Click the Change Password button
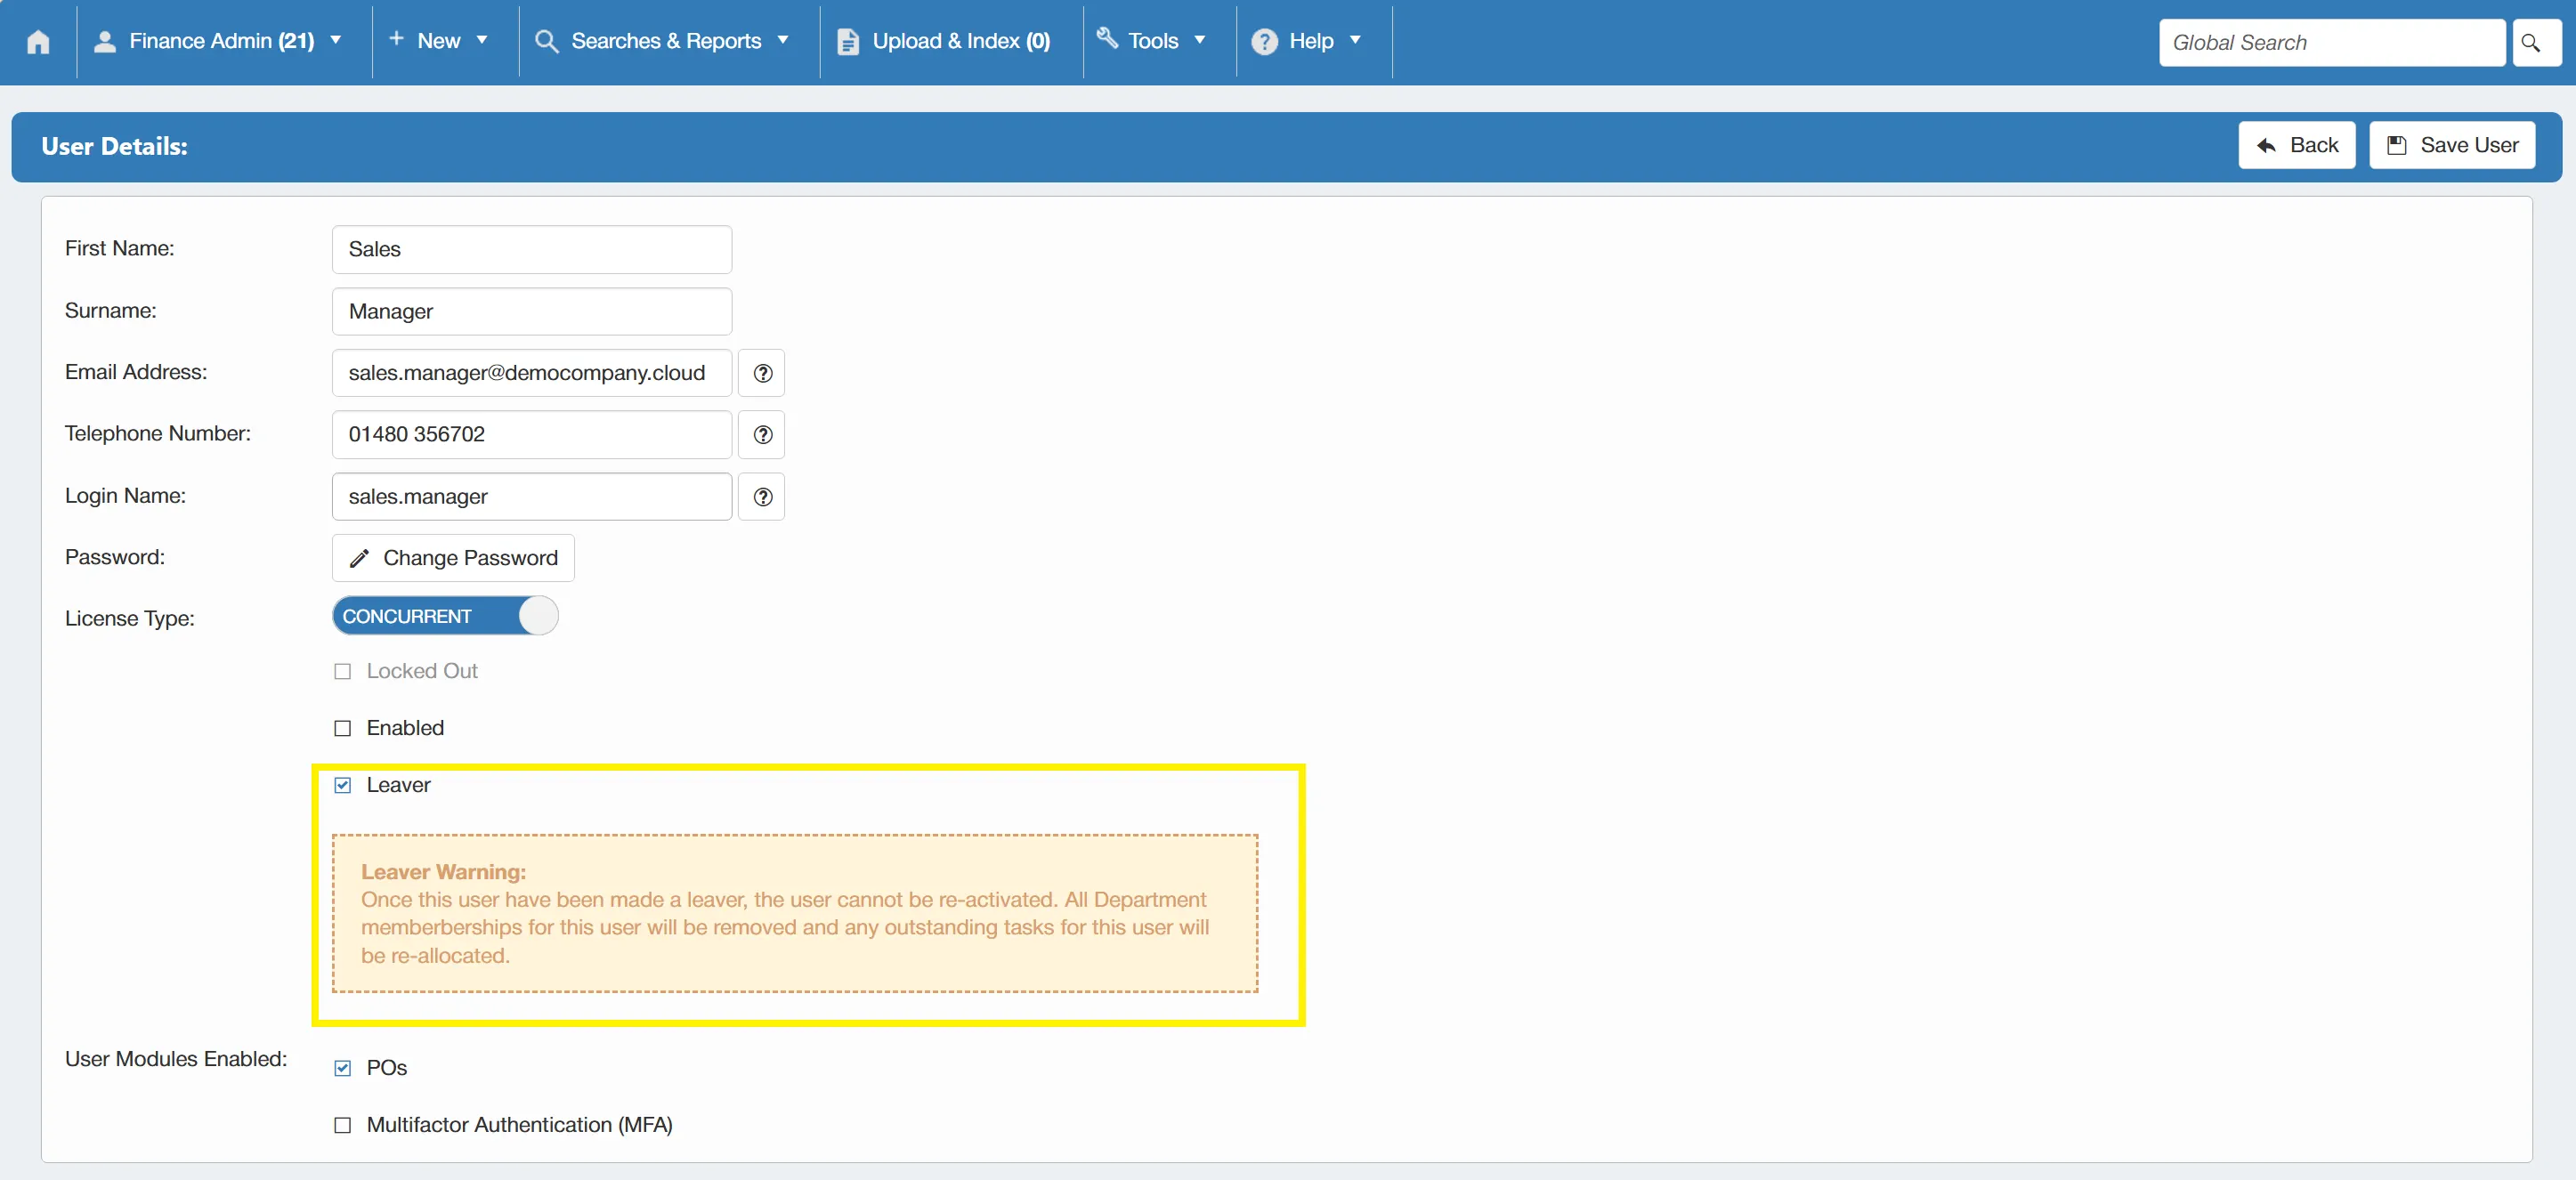Viewport: 2576px width, 1180px height. click(x=453, y=558)
